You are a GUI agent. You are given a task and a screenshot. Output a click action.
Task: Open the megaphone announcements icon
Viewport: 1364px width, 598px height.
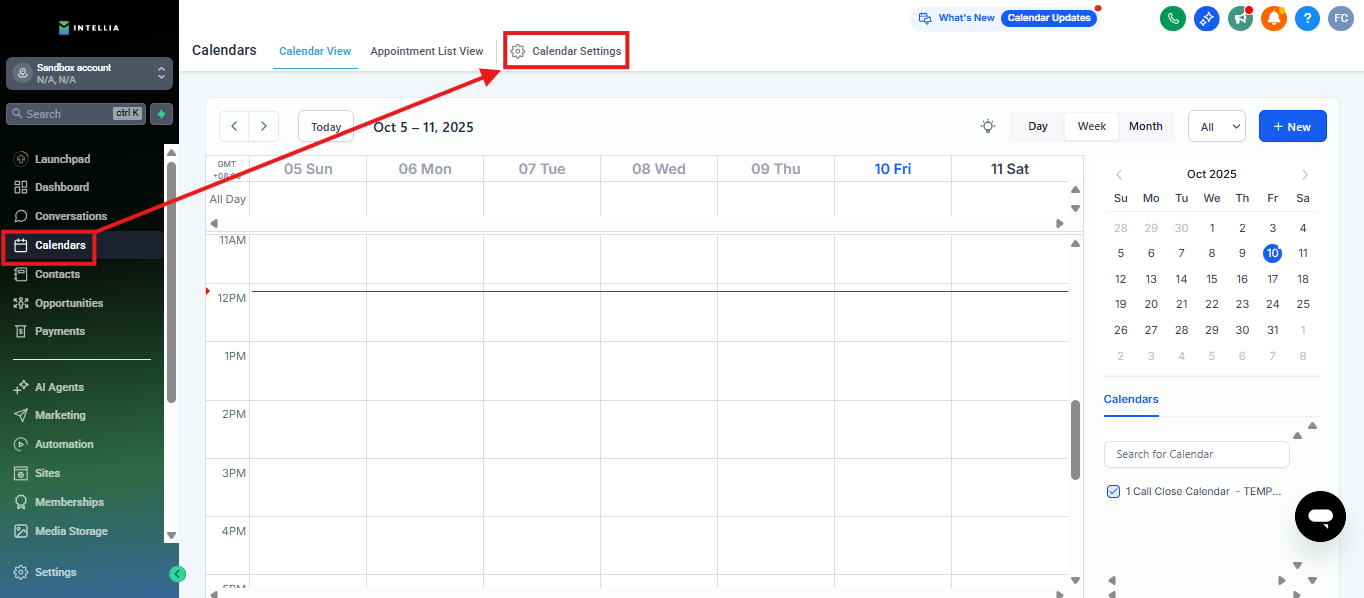point(1240,18)
